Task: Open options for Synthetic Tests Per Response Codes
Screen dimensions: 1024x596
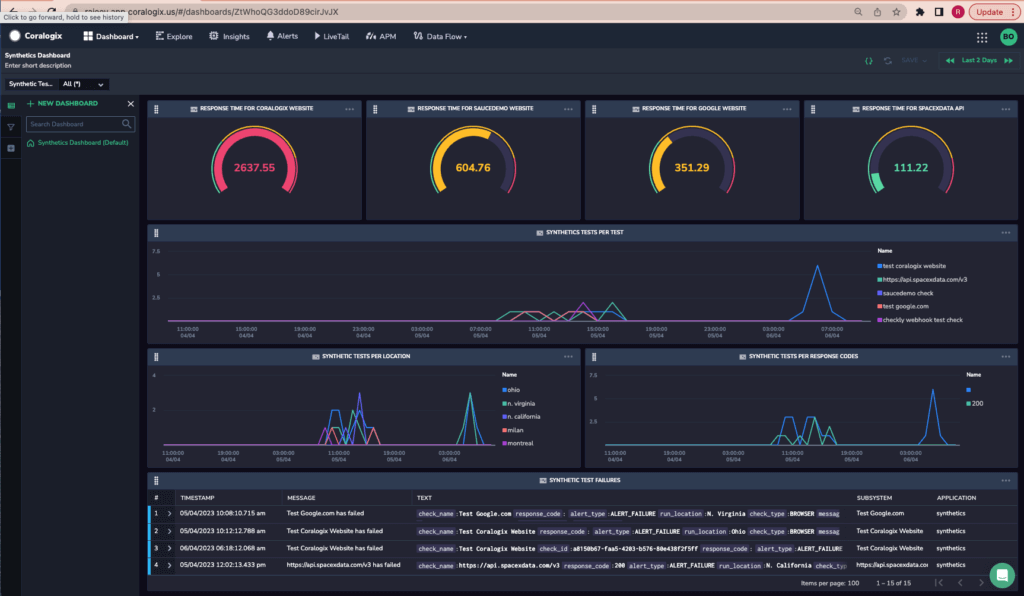Action: (x=1006, y=356)
